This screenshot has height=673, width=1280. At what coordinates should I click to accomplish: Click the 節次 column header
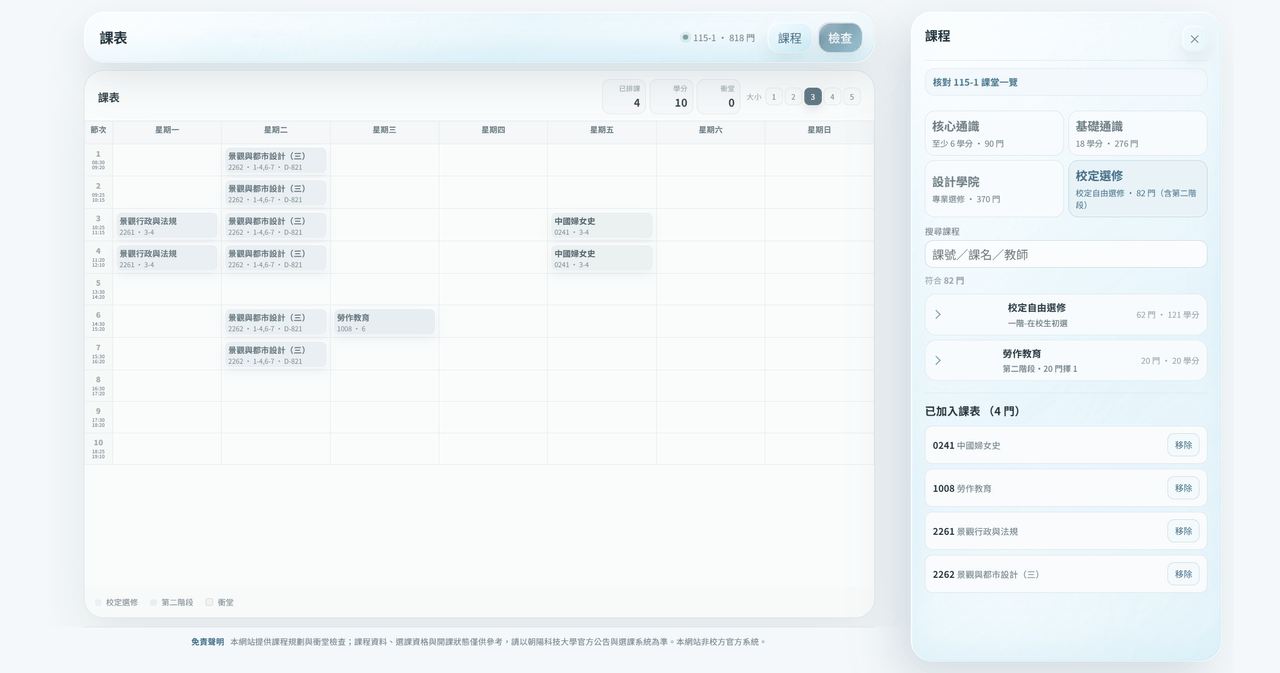pos(98,130)
